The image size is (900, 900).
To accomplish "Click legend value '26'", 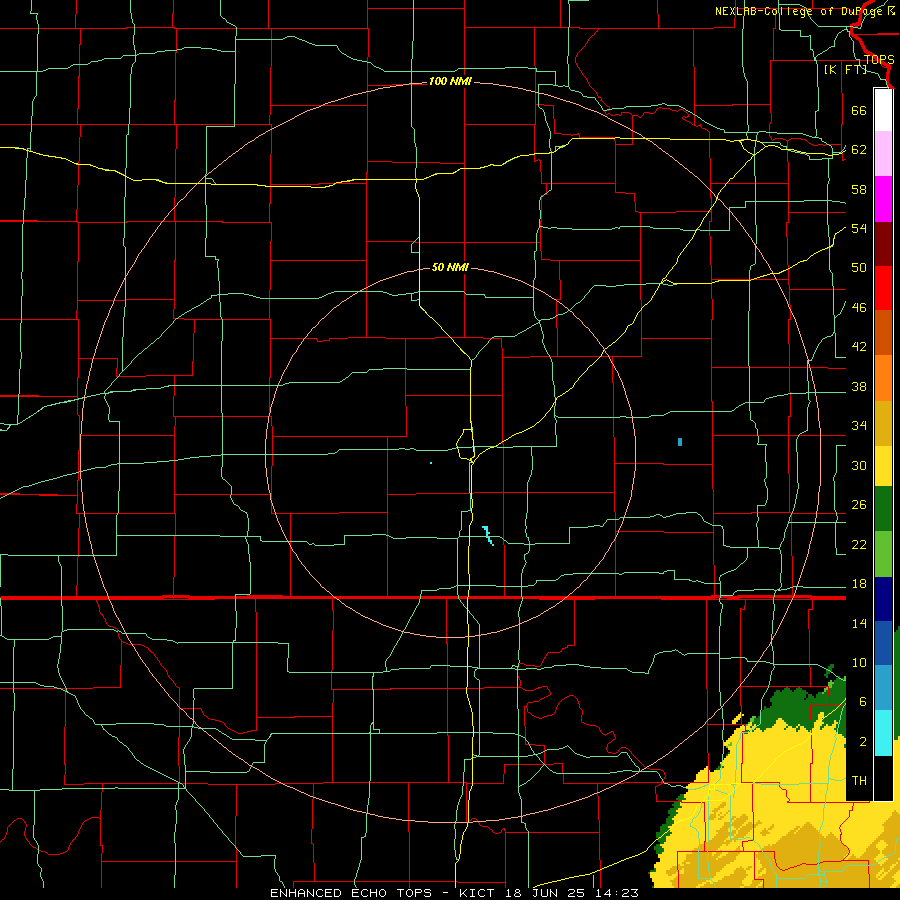I will click(859, 505).
